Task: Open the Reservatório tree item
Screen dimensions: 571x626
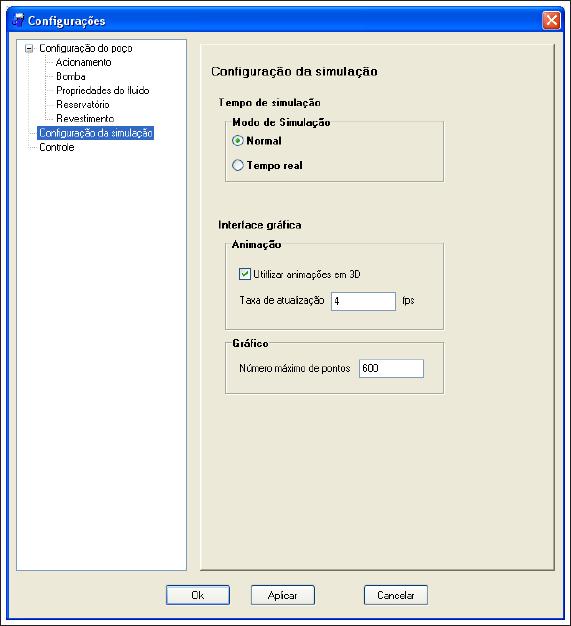Action: tap(83, 104)
